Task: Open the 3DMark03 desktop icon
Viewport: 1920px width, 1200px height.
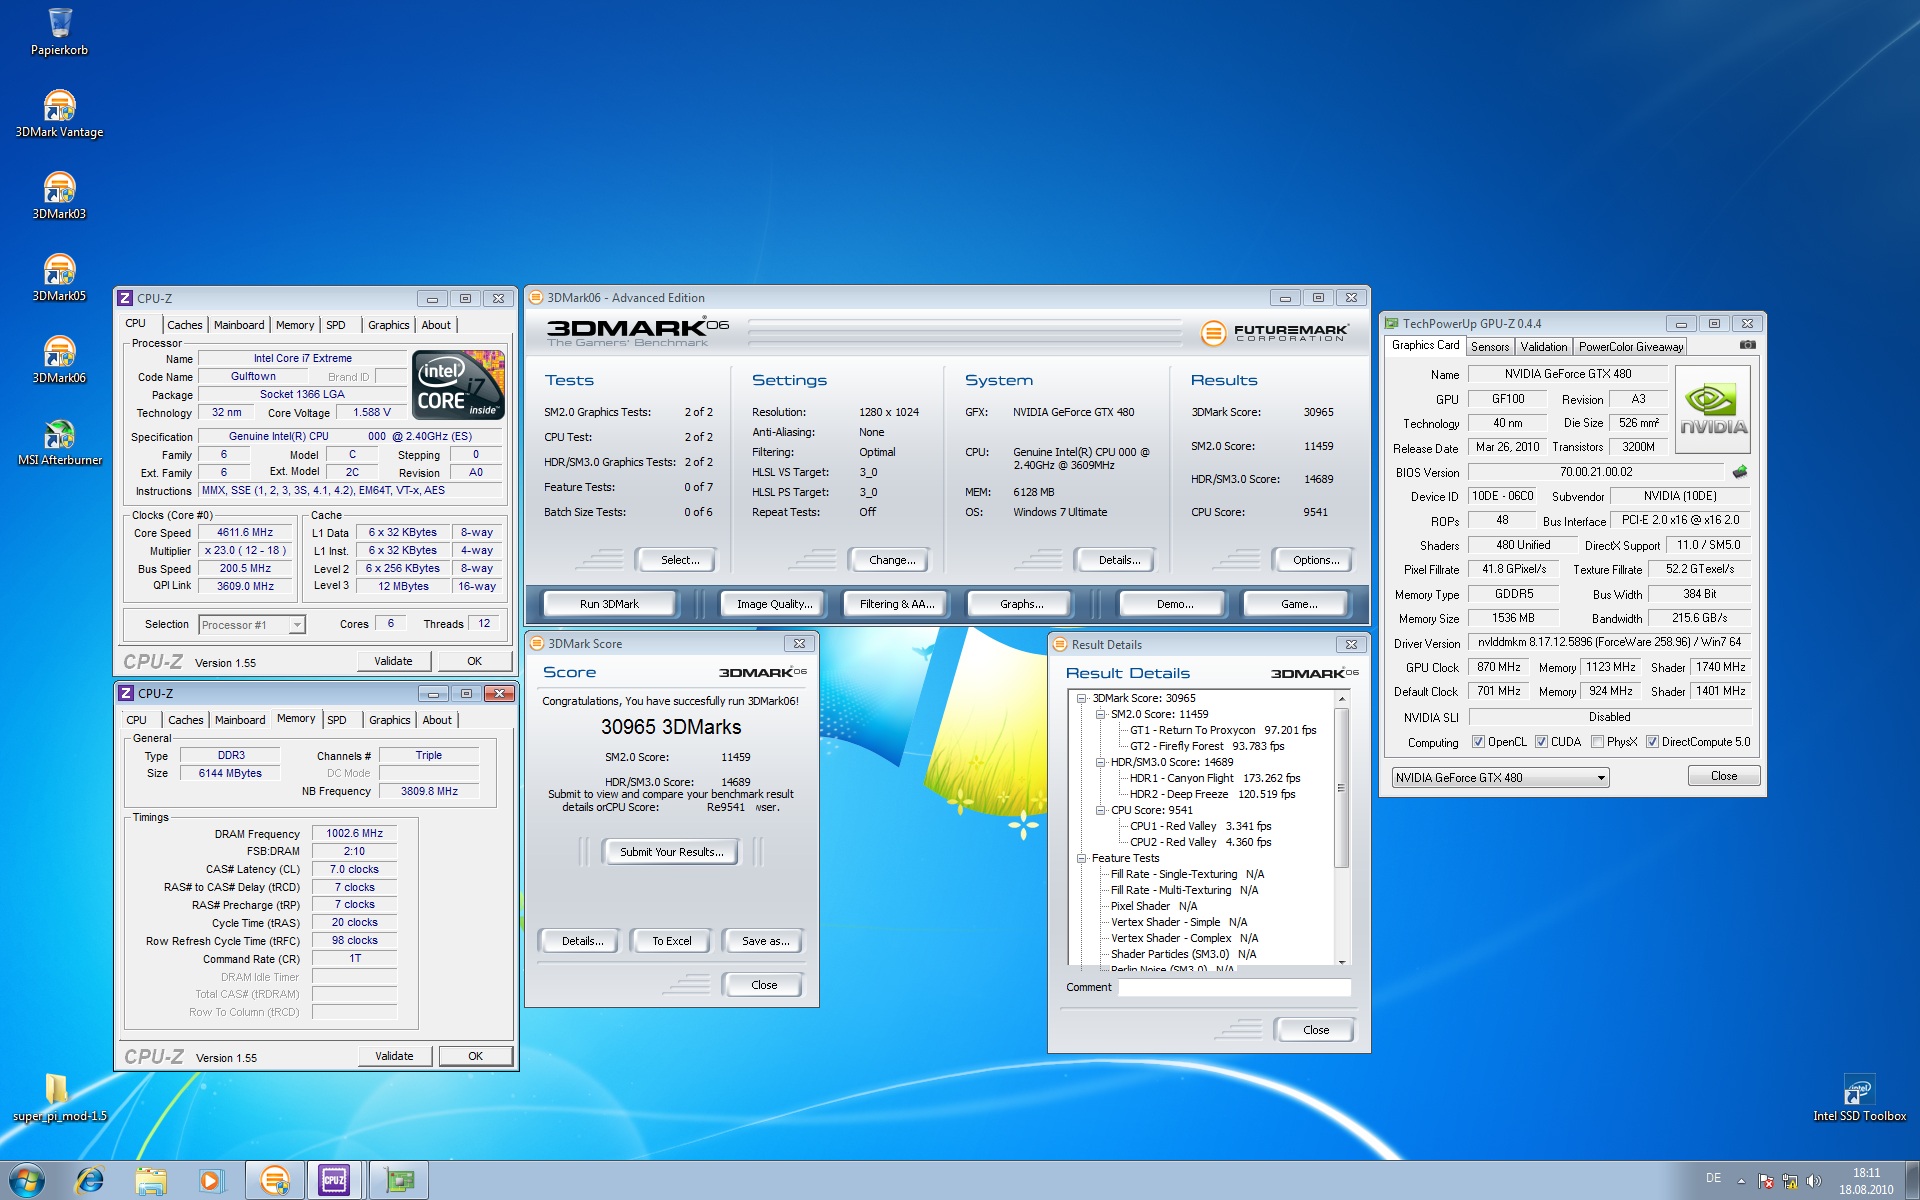Action: point(59,195)
